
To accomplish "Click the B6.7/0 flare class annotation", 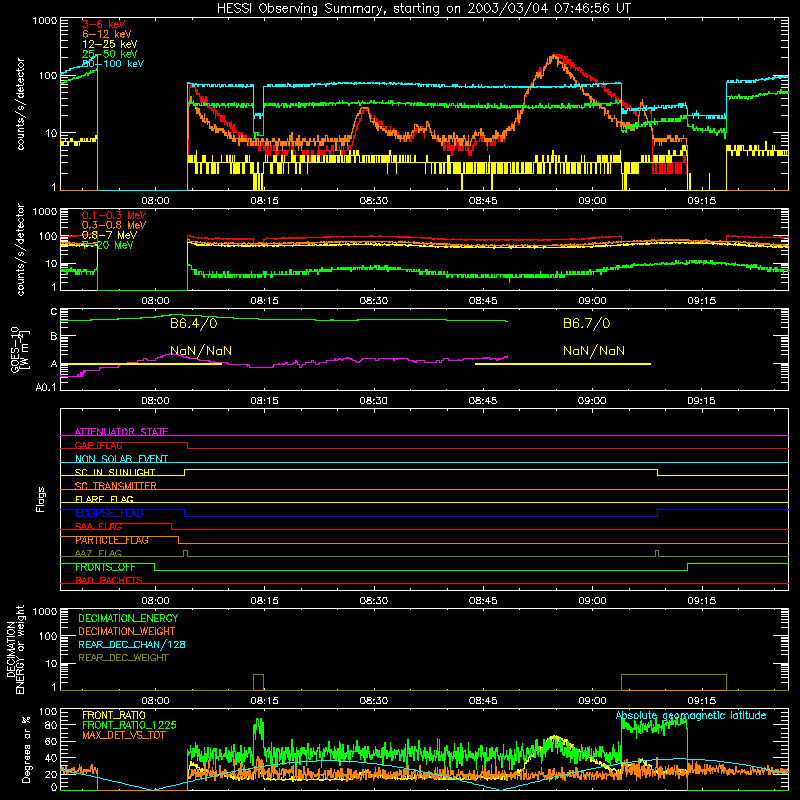I will [x=587, y=323].
